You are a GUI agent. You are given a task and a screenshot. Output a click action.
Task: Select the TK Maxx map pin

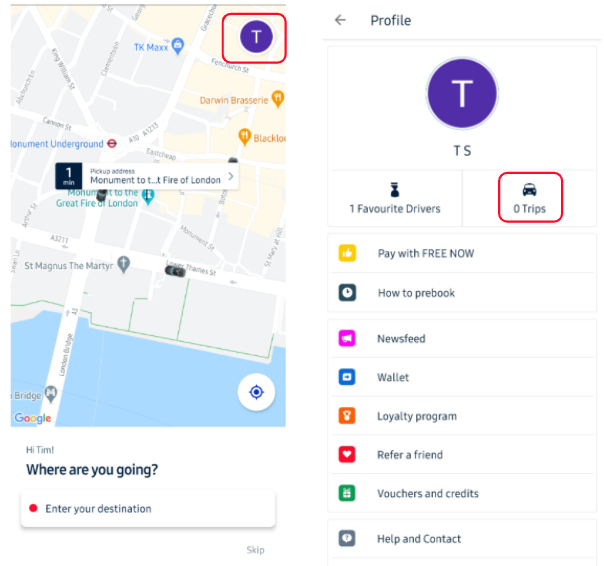coord(178,46)
